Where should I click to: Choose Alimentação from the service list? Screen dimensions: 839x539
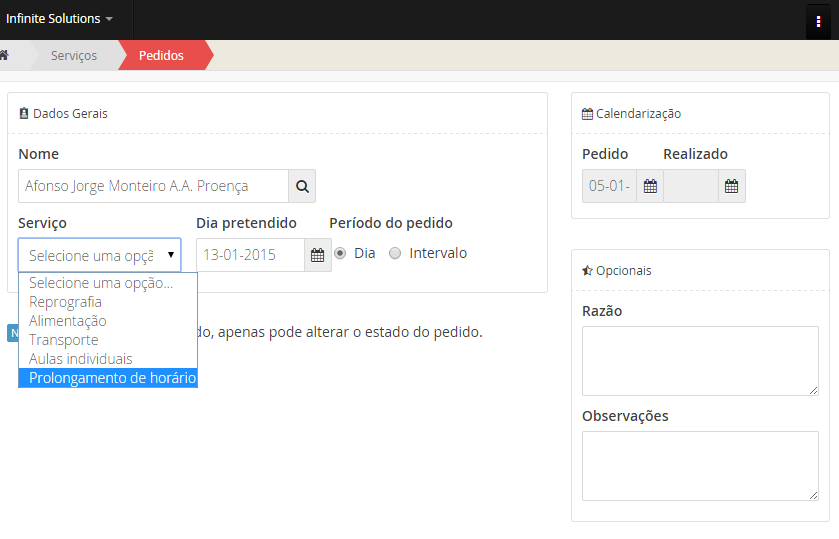68,321
